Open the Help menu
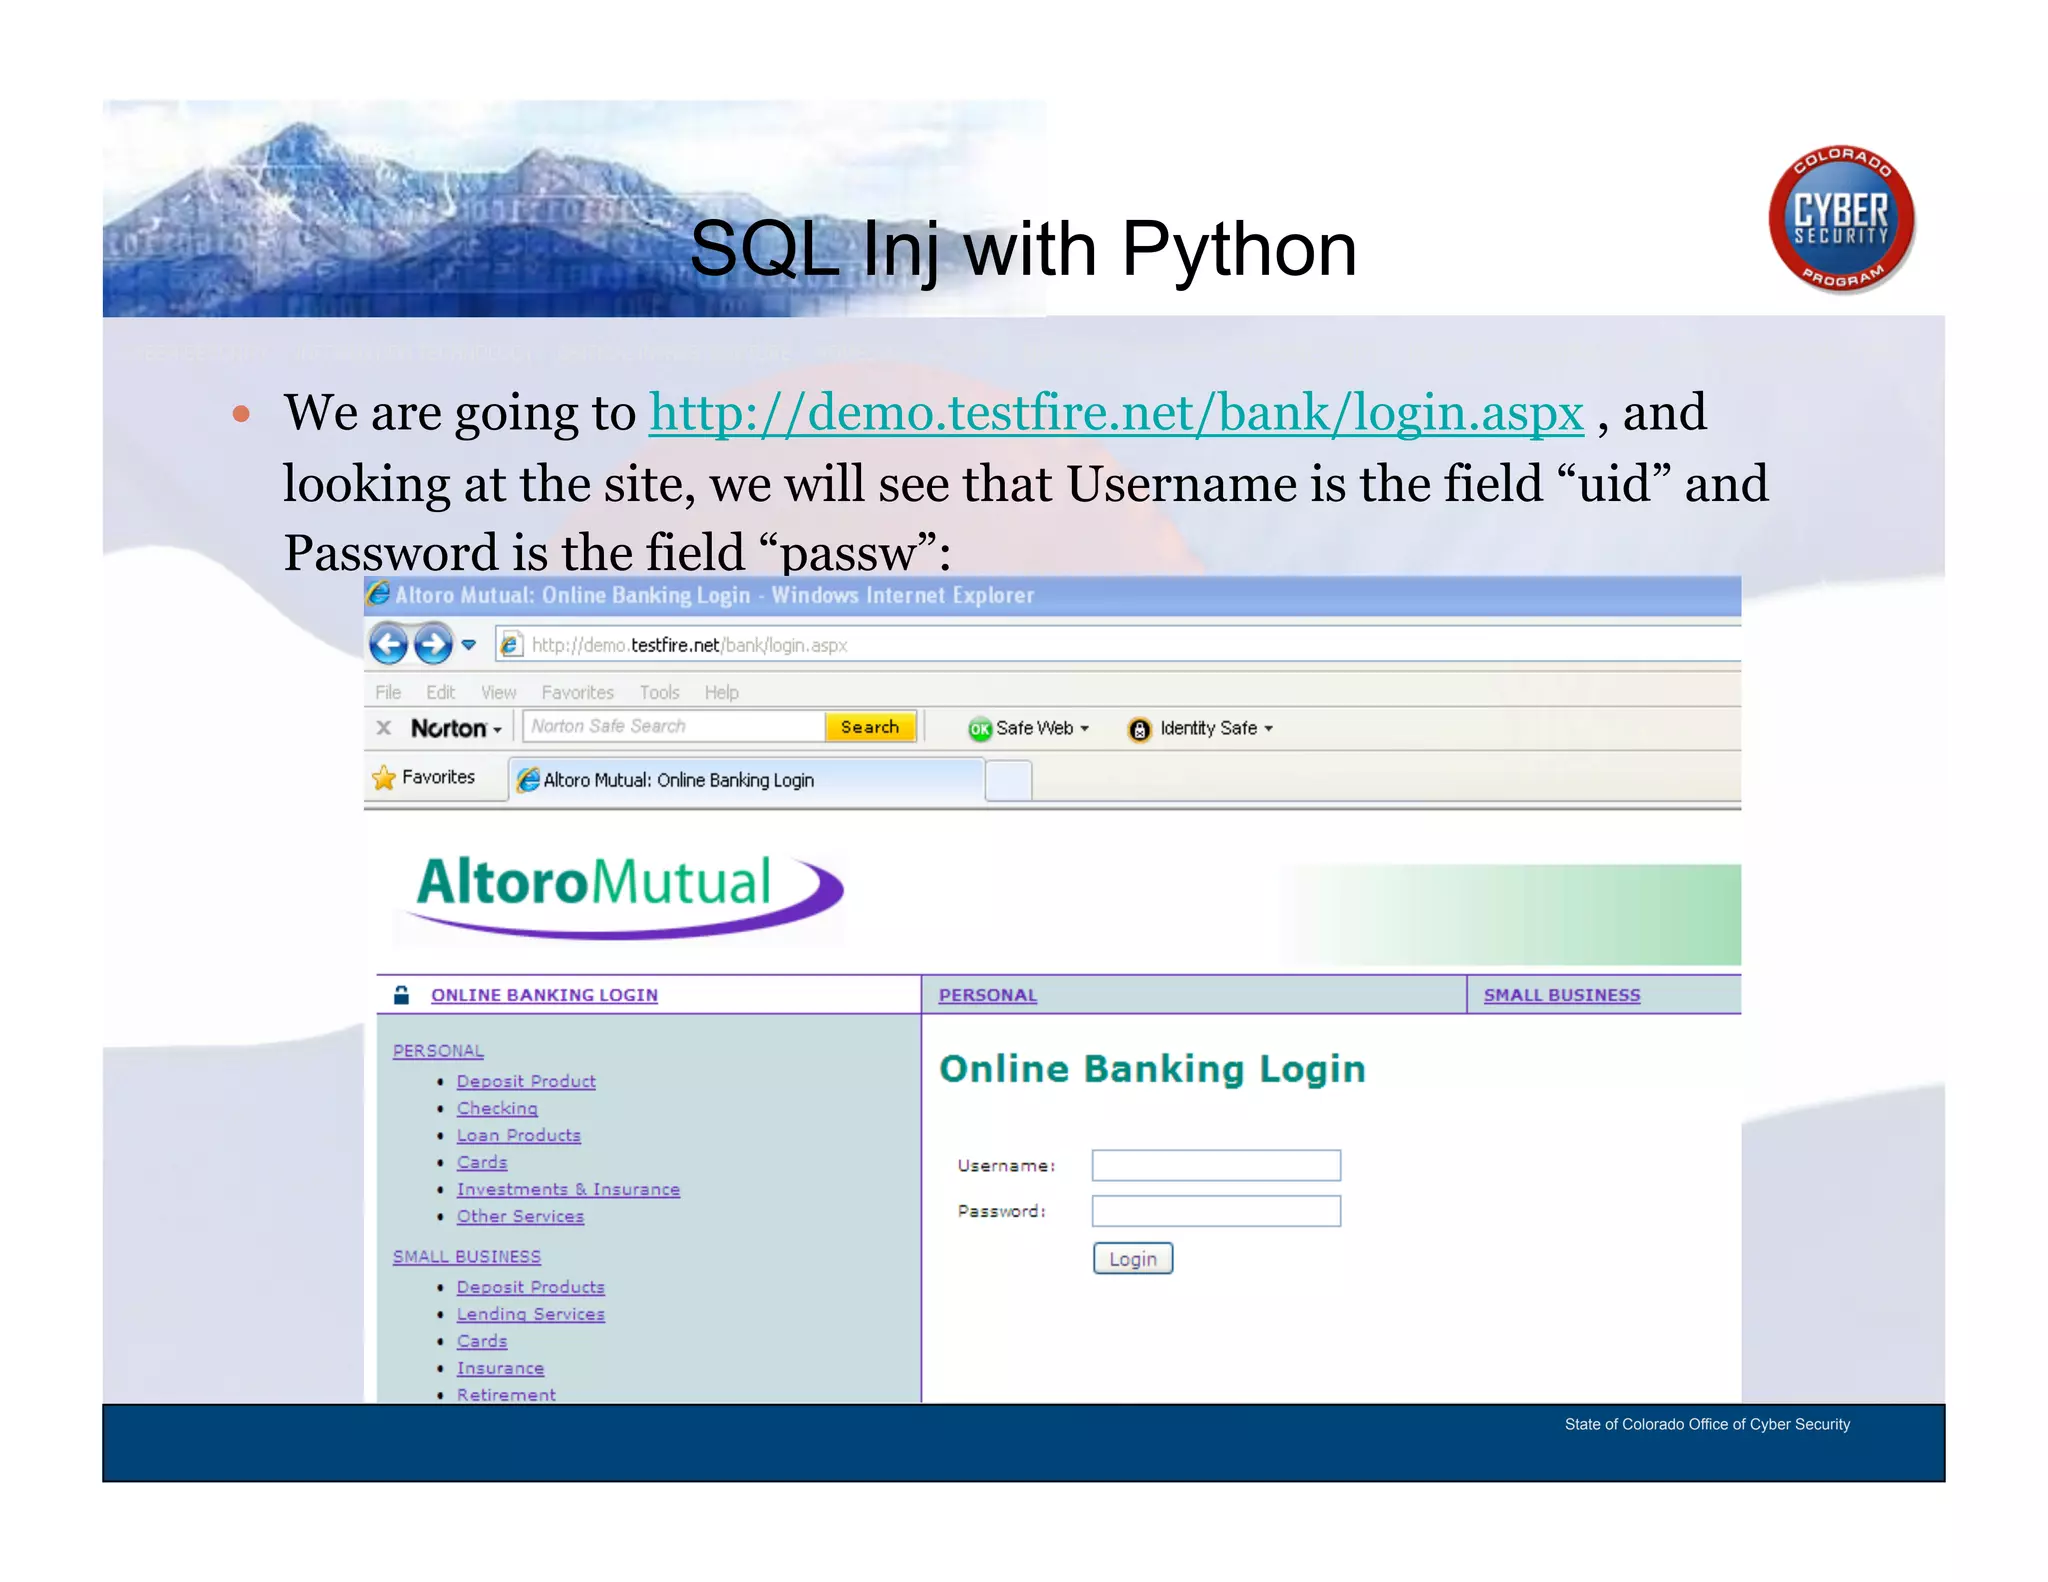This screenshot has height=1582, width=2048. (x=721, y=692)
